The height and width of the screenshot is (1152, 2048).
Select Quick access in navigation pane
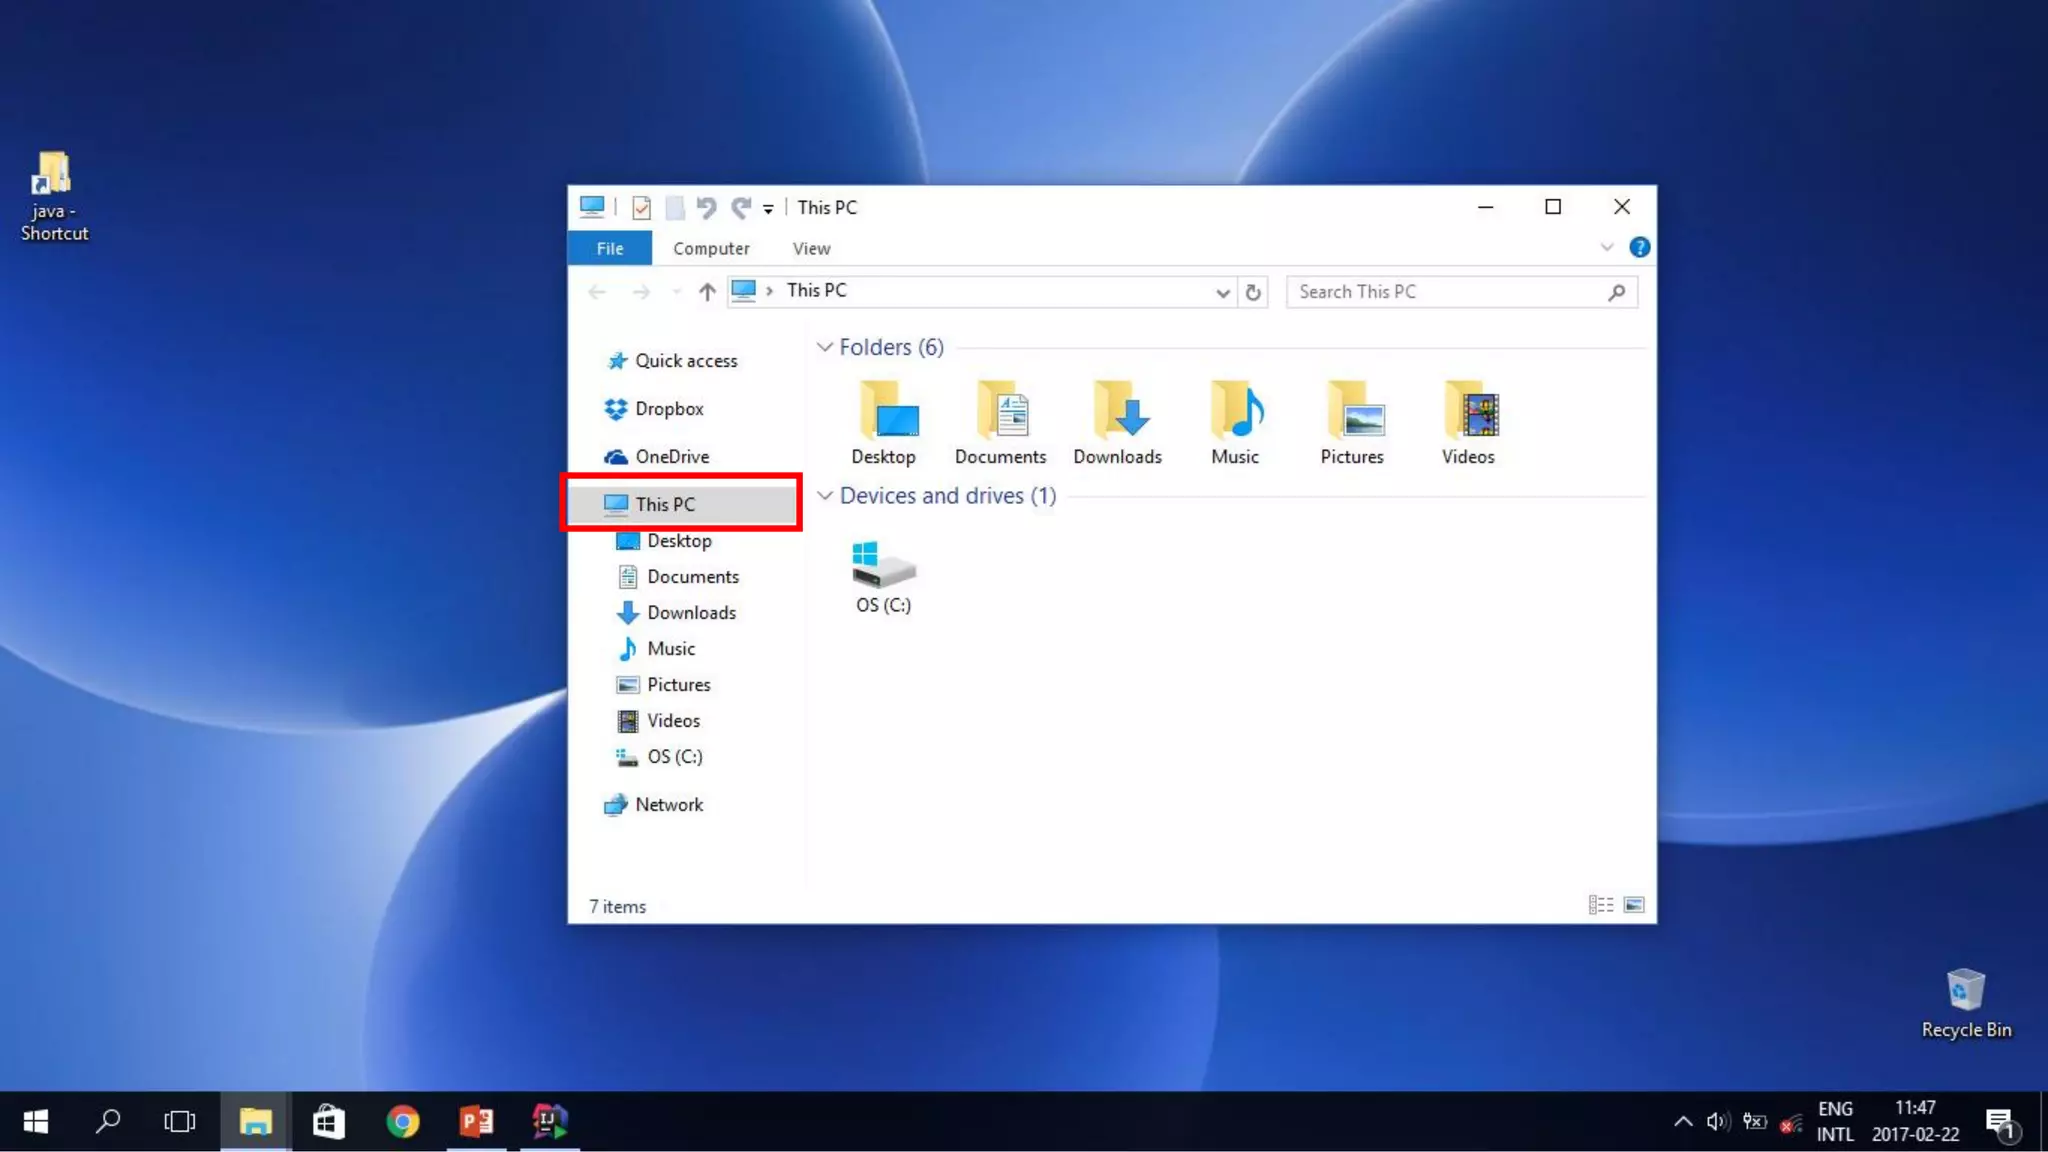[685, 361]
